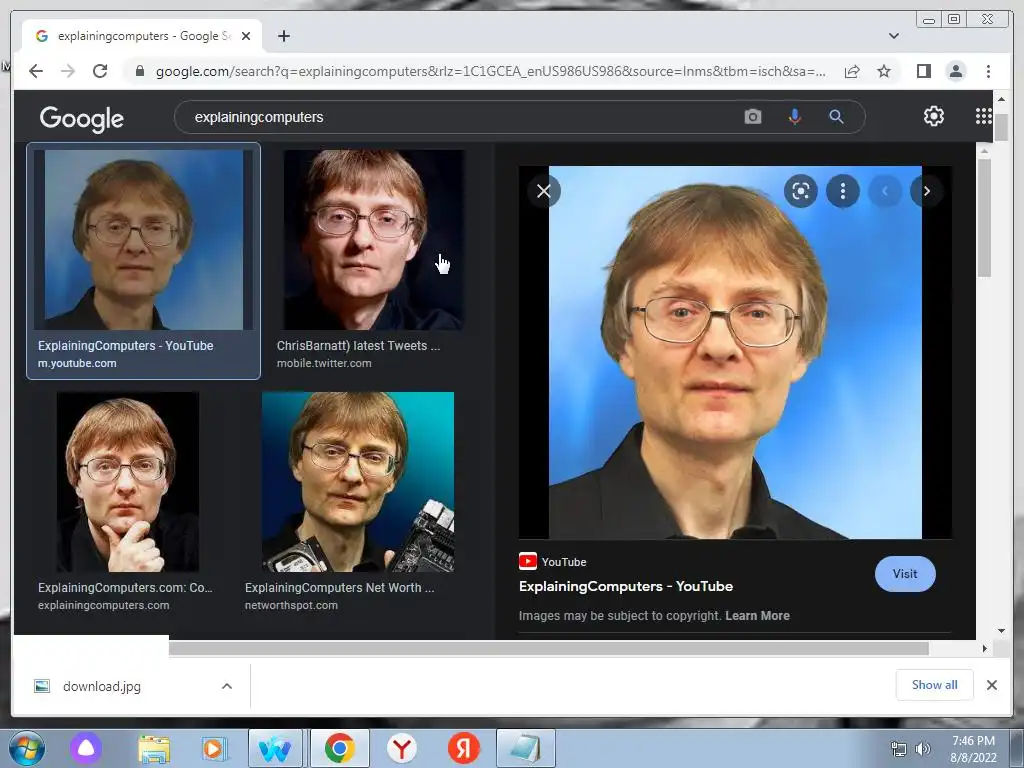Start voice search with the microphone icon

tap(794, 117)
